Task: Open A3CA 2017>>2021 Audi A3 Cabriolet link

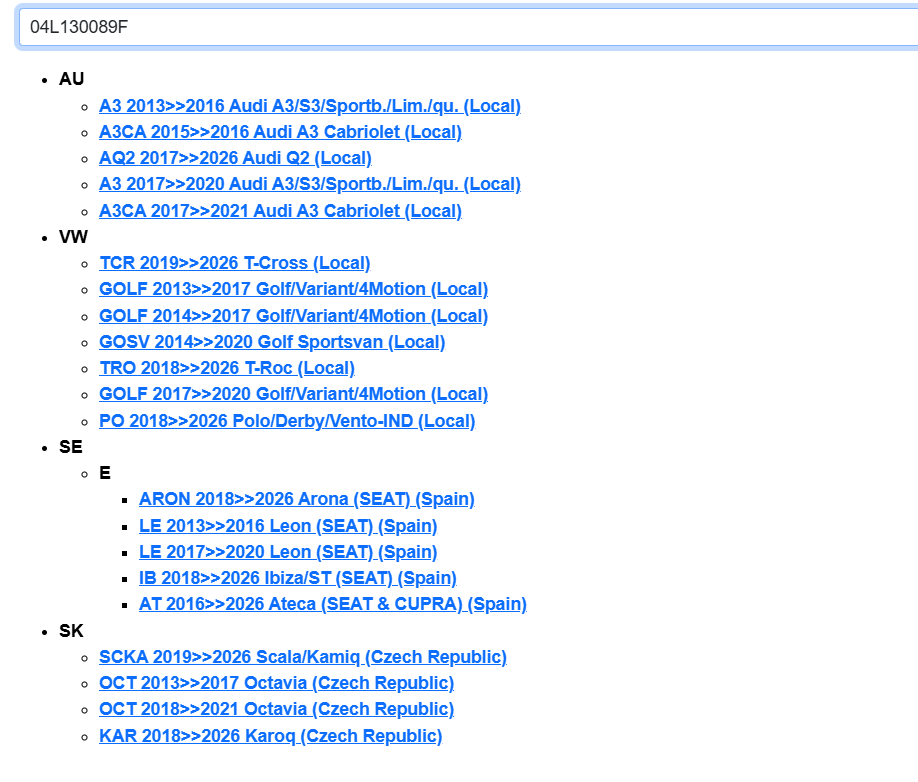Action: 280,211
